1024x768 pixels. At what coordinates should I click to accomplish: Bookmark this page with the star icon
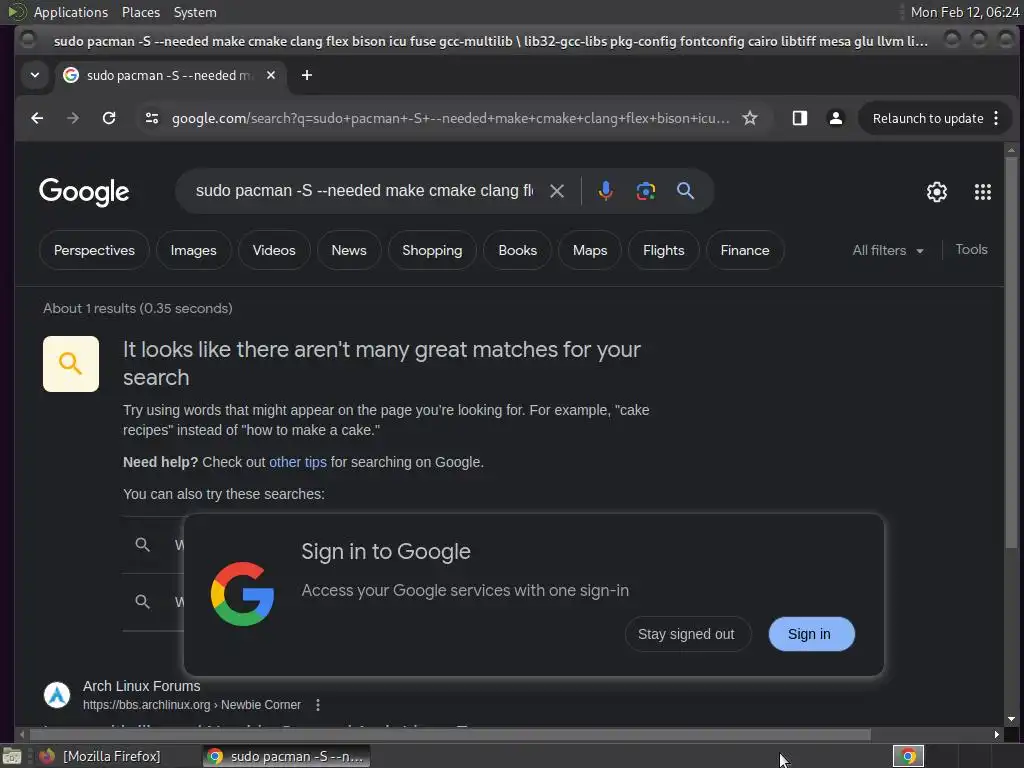point(750,118)
